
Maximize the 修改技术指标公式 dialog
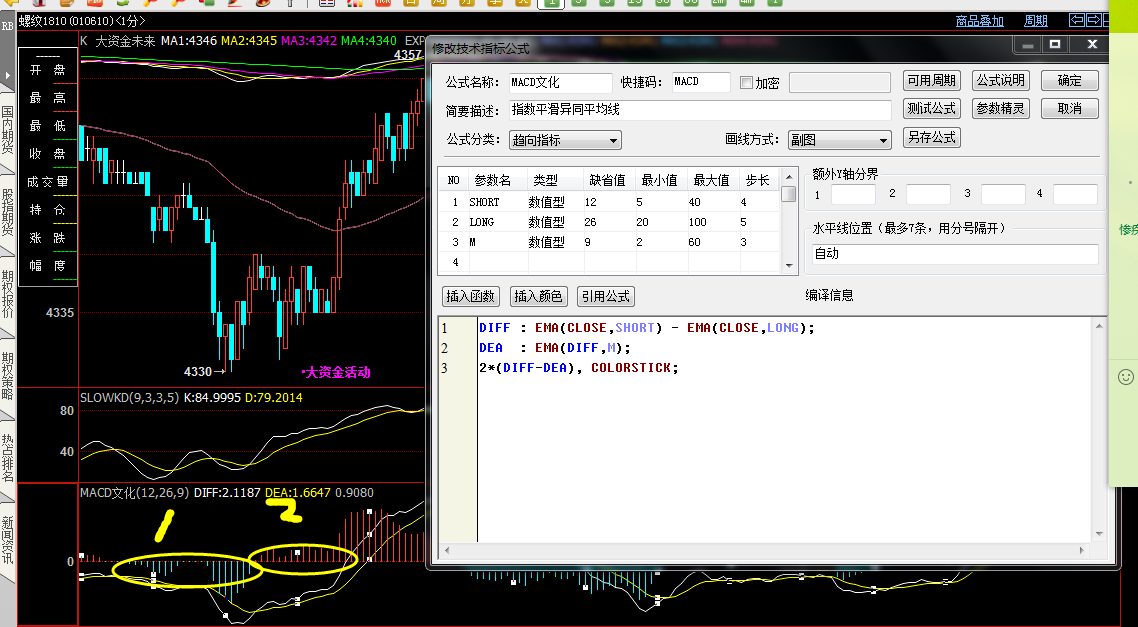[x=1054, y=45]
